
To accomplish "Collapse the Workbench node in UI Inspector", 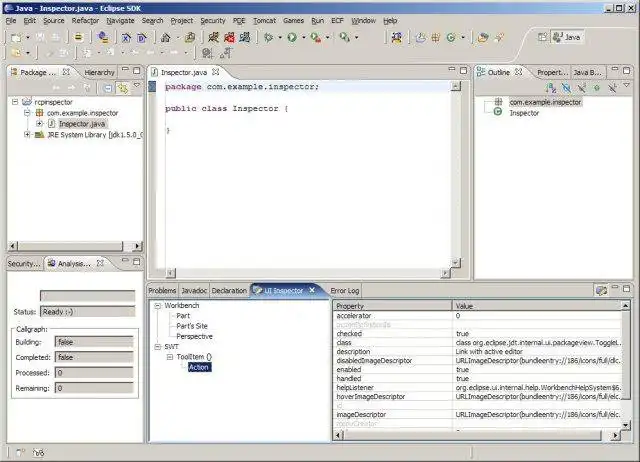I will click(158, 305).
